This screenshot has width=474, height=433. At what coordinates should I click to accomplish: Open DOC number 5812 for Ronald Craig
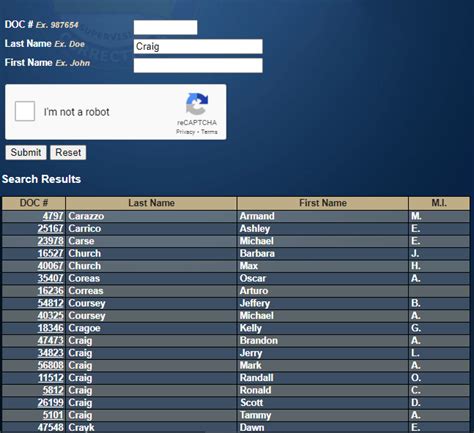[53, 390]
